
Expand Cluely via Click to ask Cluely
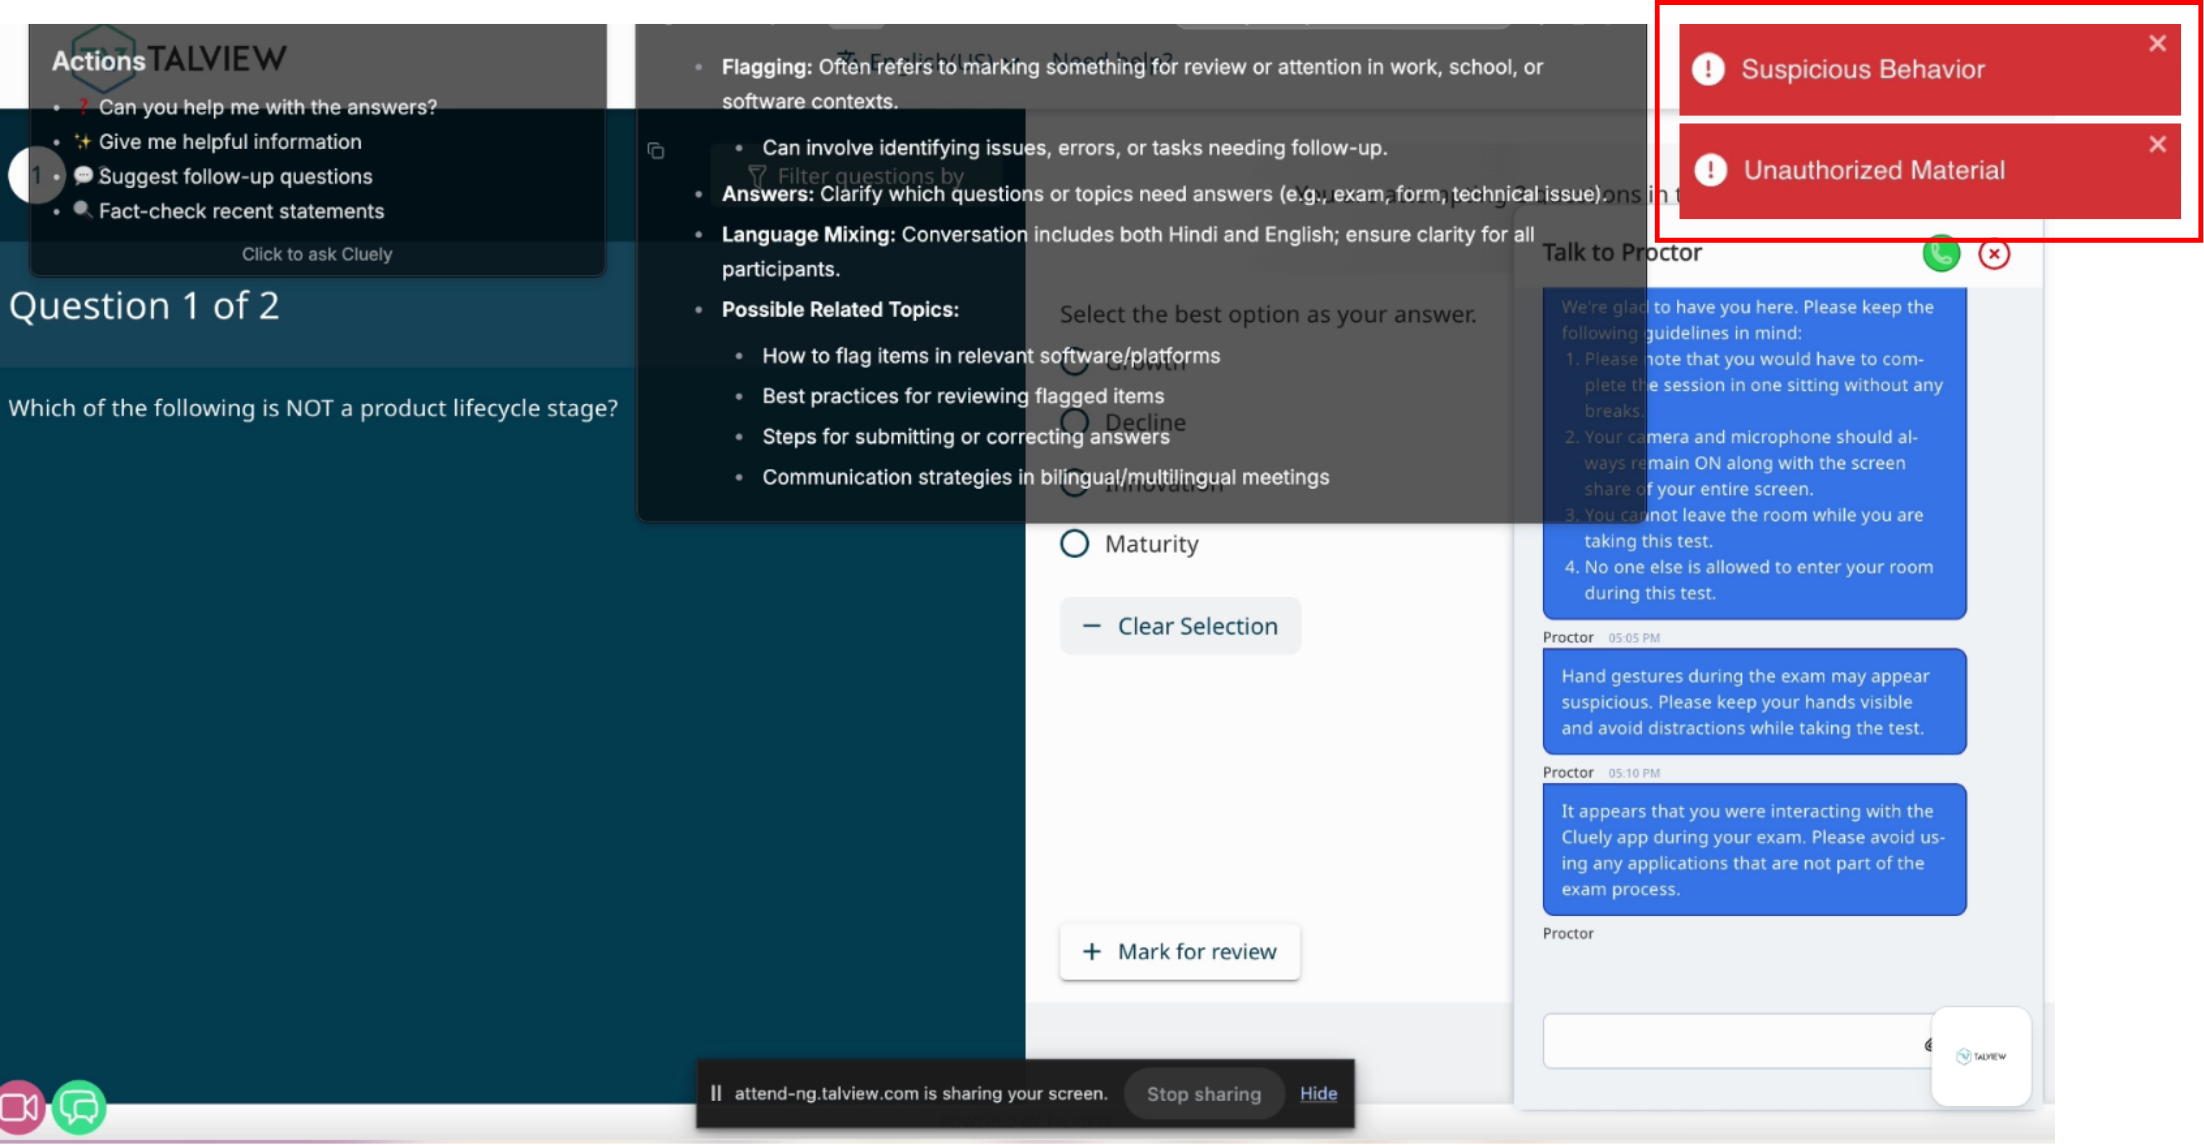coord(317,254)
